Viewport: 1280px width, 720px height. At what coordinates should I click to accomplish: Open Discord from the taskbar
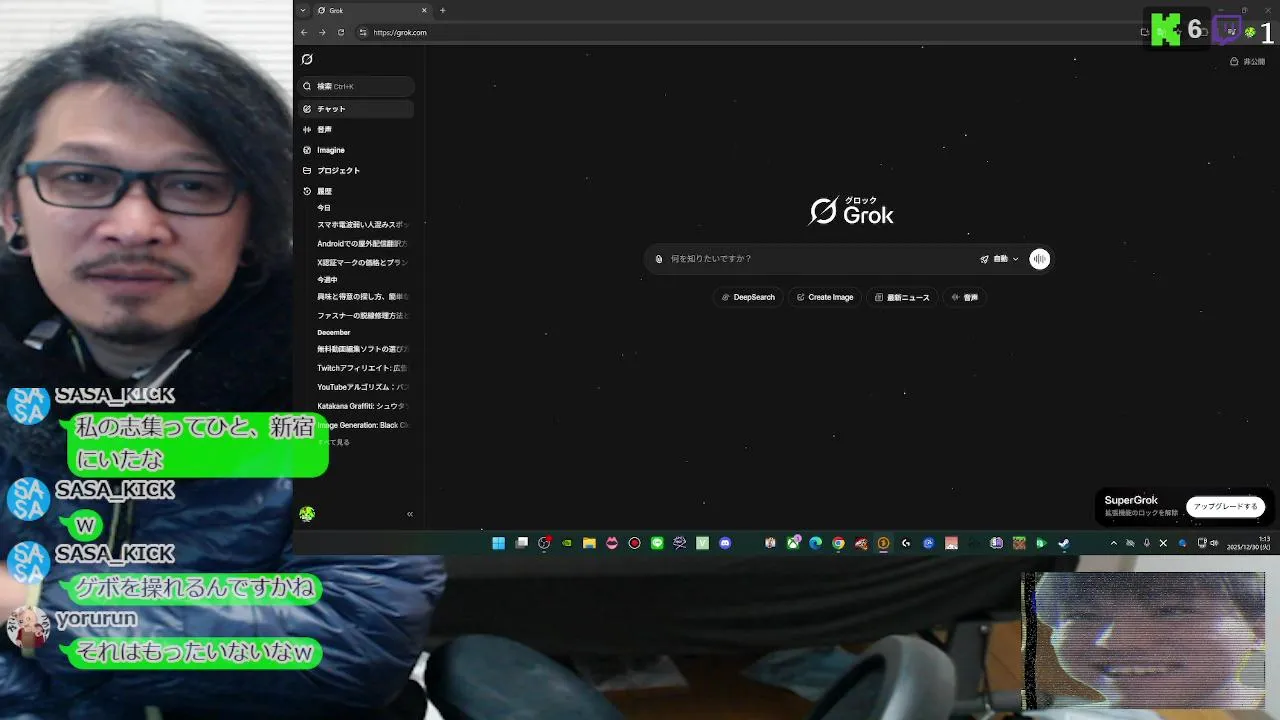[725, 543]
